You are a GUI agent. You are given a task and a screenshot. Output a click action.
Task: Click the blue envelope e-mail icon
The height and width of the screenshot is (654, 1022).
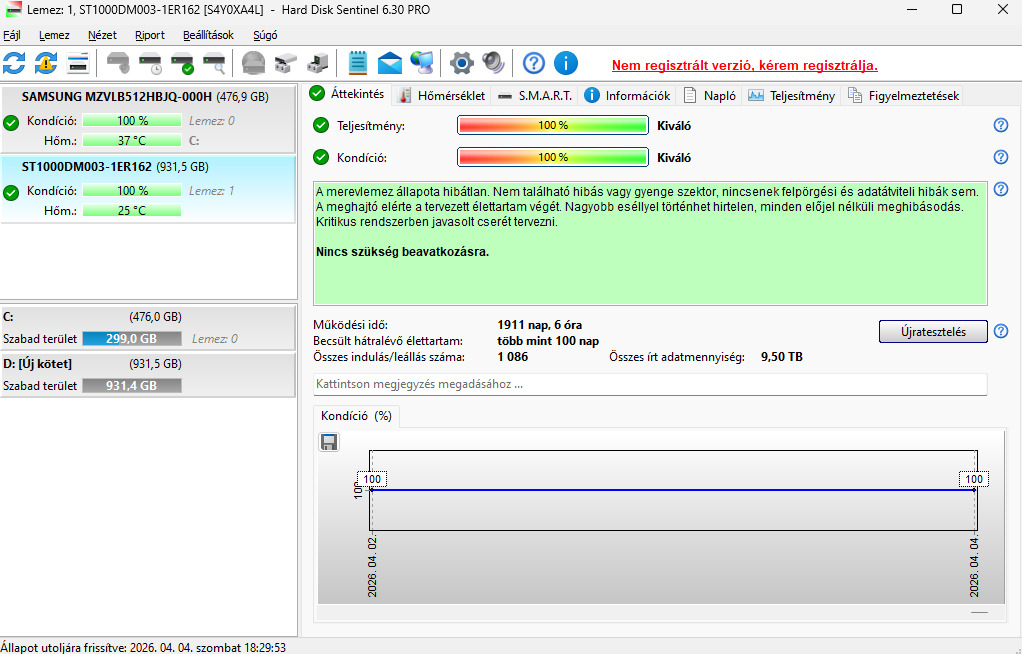point(390,63)
